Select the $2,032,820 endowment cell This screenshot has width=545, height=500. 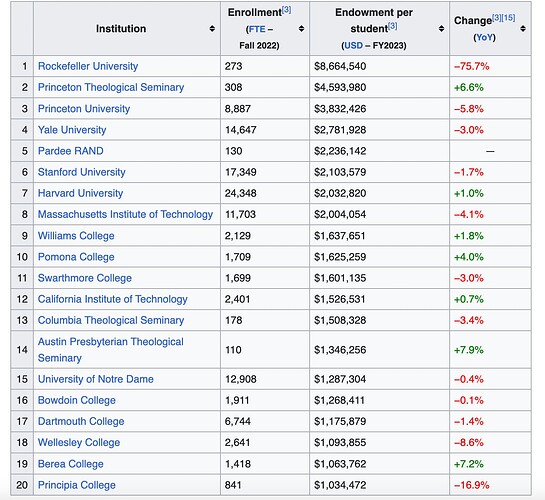coord(379,193)
